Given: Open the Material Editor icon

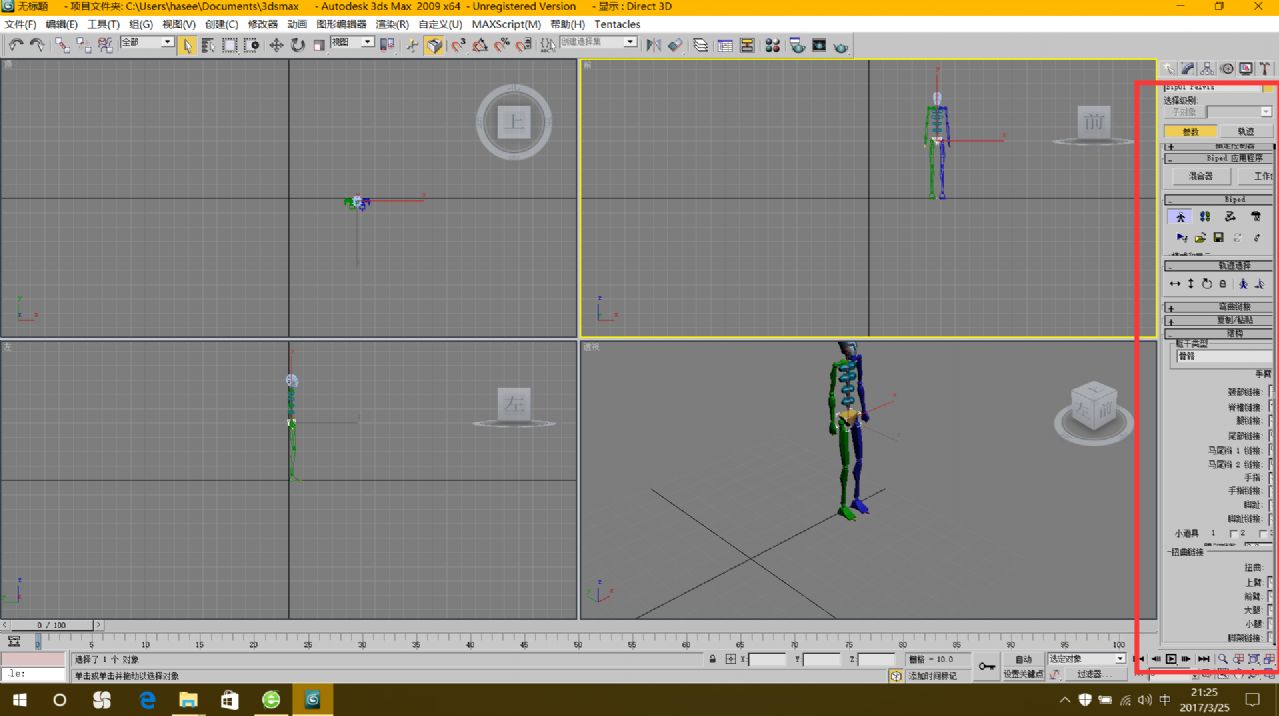Looking at the screenshot, I should click(x=772, y=45).
